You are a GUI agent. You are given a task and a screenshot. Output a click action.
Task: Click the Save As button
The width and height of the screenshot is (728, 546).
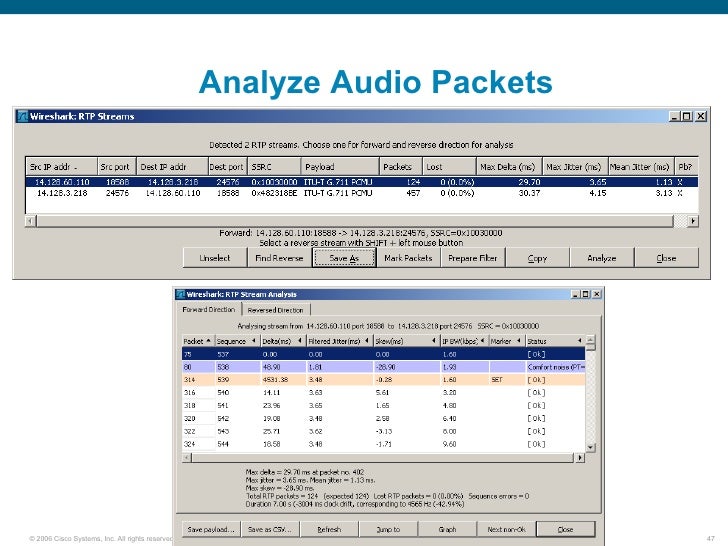tap(344, 258)
